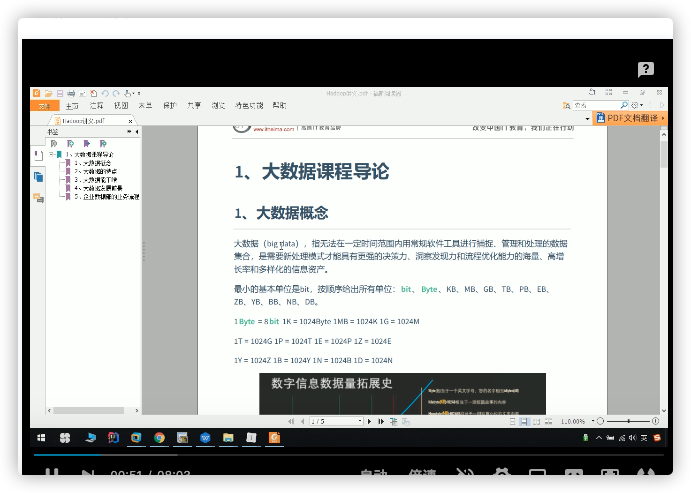Go to the next page arrow
Screen dimensions: 691x493
pos(370,422)
